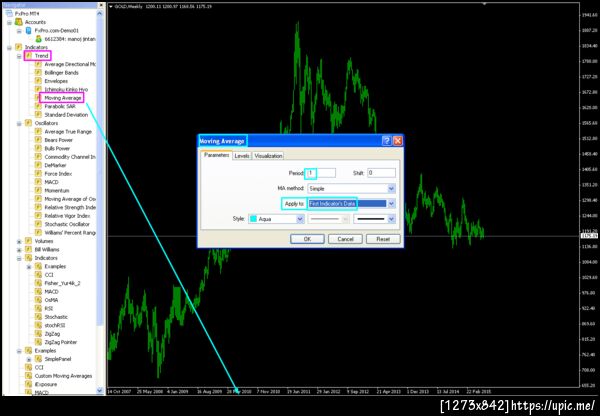This screenshot has width=600, height=416.
Task: Open the MA method dropdown
Action: tap(391, 188)
